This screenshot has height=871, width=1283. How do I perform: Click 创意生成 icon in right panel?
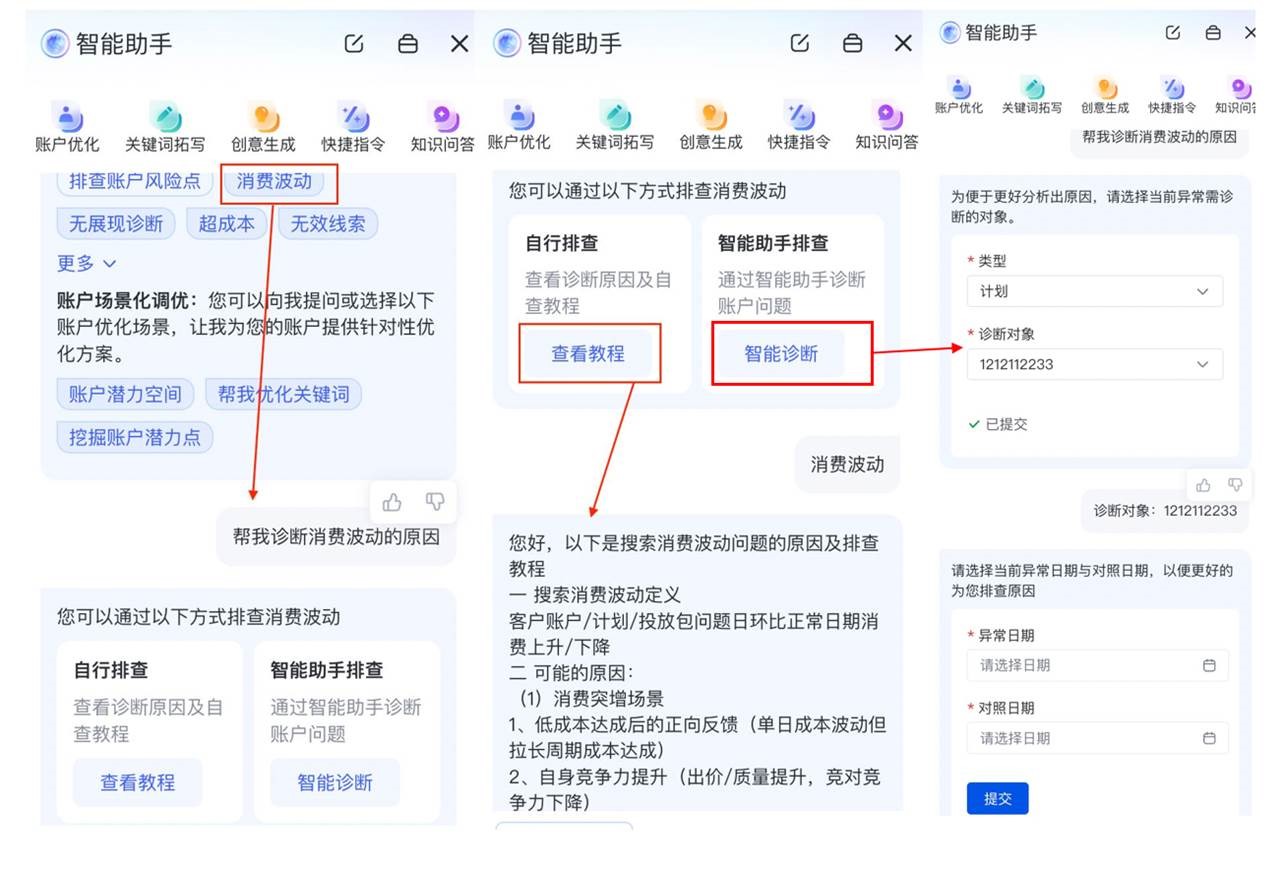[1105, 89]
